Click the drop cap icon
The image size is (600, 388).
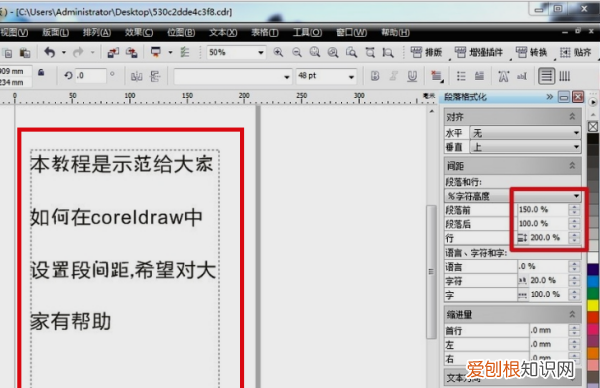[x=479, y=76]
